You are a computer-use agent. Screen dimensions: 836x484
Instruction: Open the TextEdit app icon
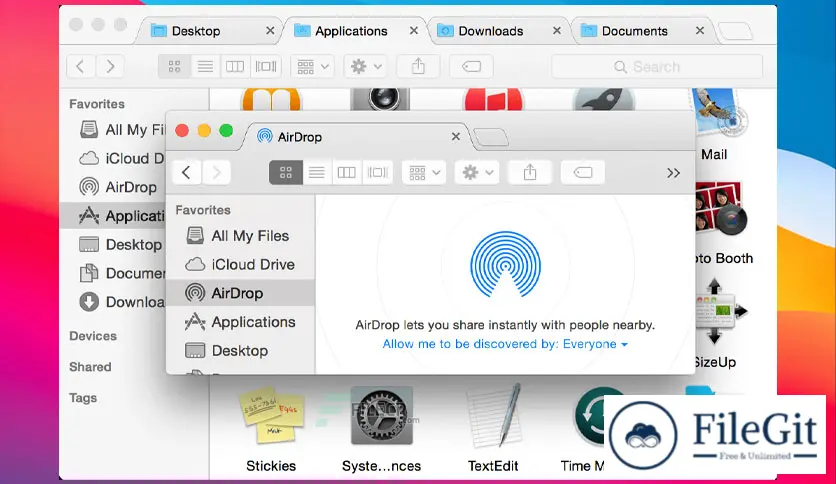click(494, 417)
